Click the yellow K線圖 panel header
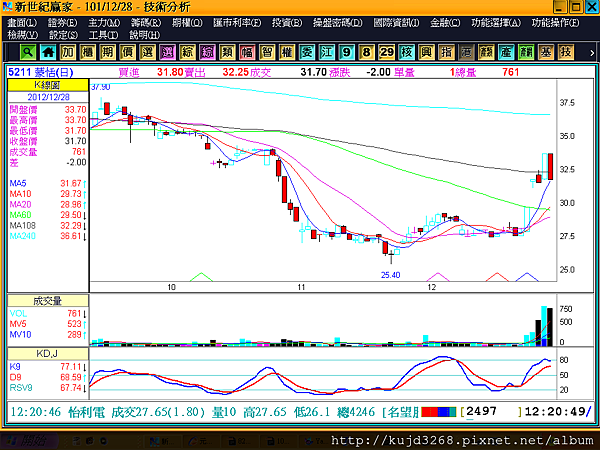 48,85
